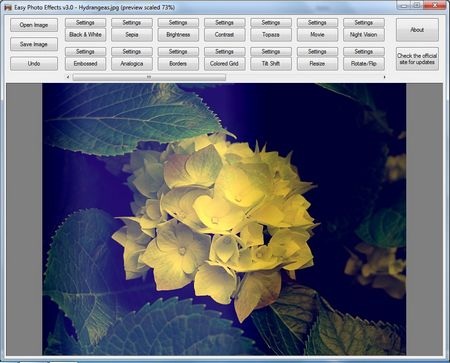Apply the Colored Grid effect
Screen dimensions: 450x363
click(x=224, y=64)
